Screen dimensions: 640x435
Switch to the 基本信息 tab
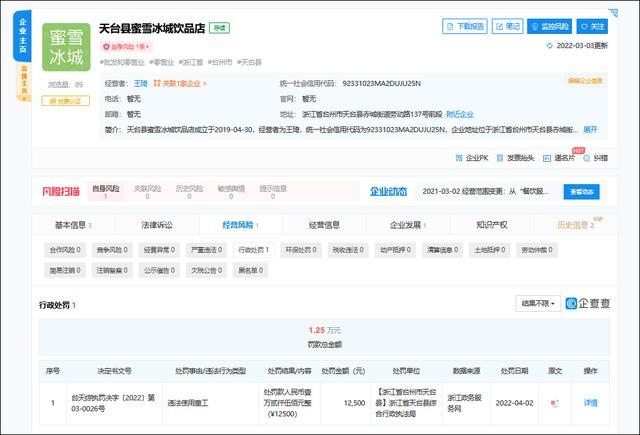[x=73, y=225]
